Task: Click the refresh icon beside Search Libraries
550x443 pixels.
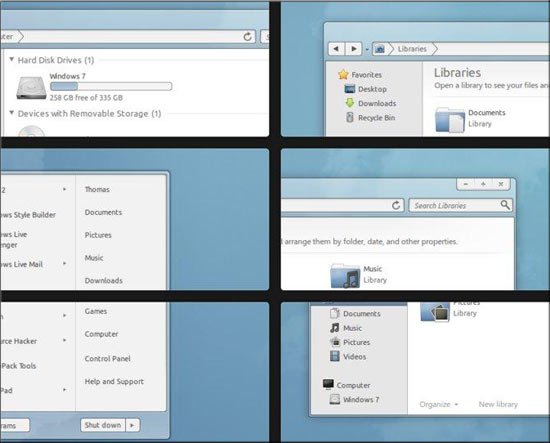Action: pyautogui.click(x=396, y=206)
